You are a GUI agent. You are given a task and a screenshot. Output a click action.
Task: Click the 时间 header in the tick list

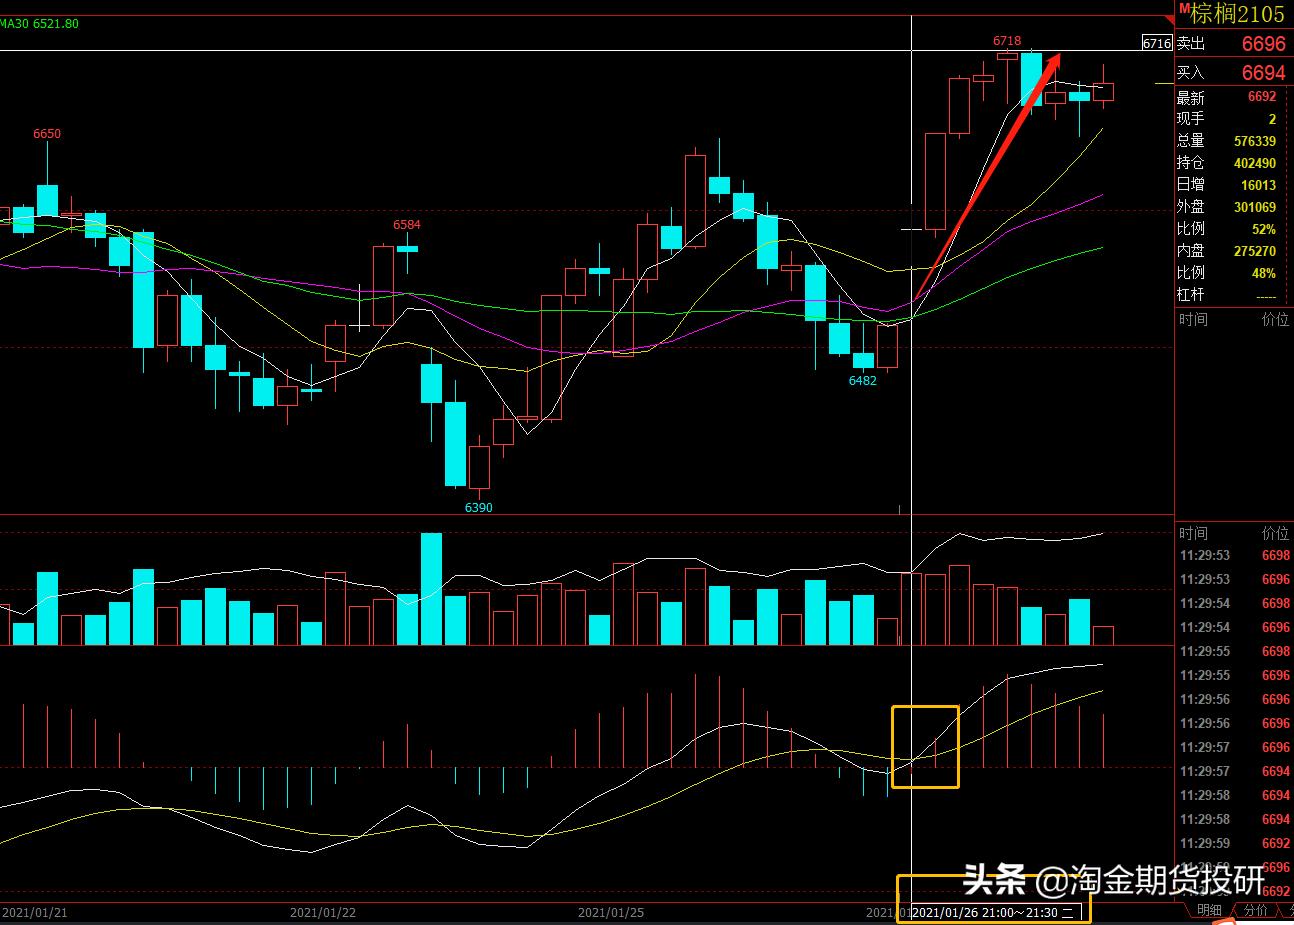click(1193, 533)
